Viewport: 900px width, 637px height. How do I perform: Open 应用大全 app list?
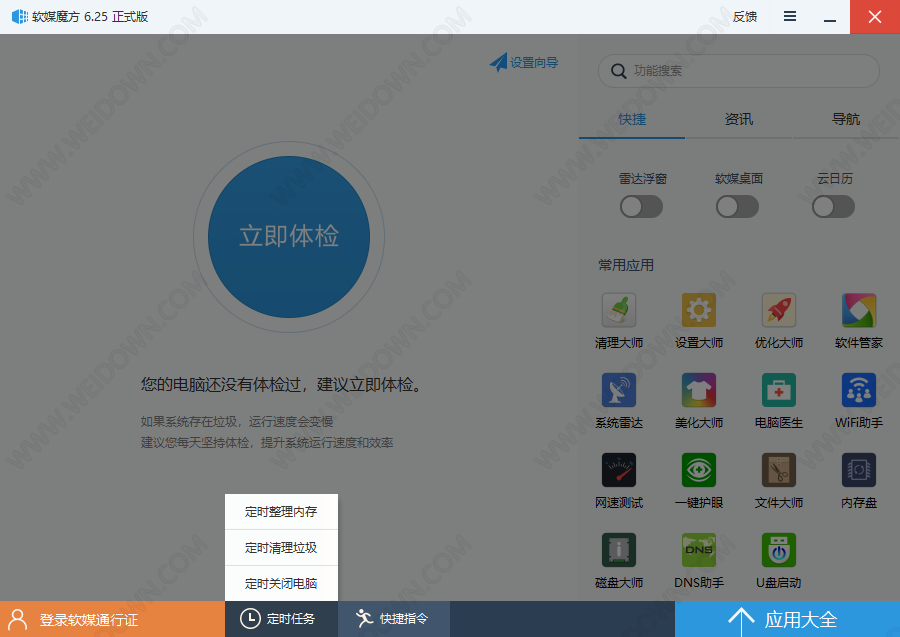pyautogui.click(x=788, y=619)
